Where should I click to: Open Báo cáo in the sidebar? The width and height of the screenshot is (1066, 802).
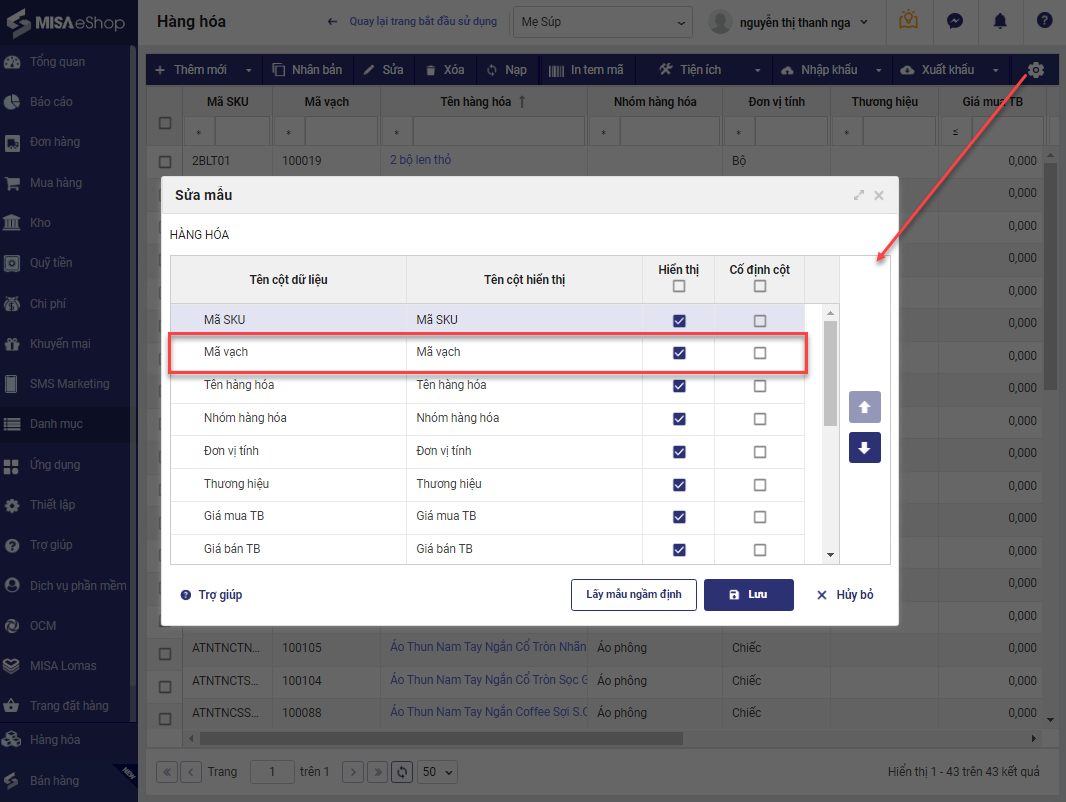click(51, 102)
